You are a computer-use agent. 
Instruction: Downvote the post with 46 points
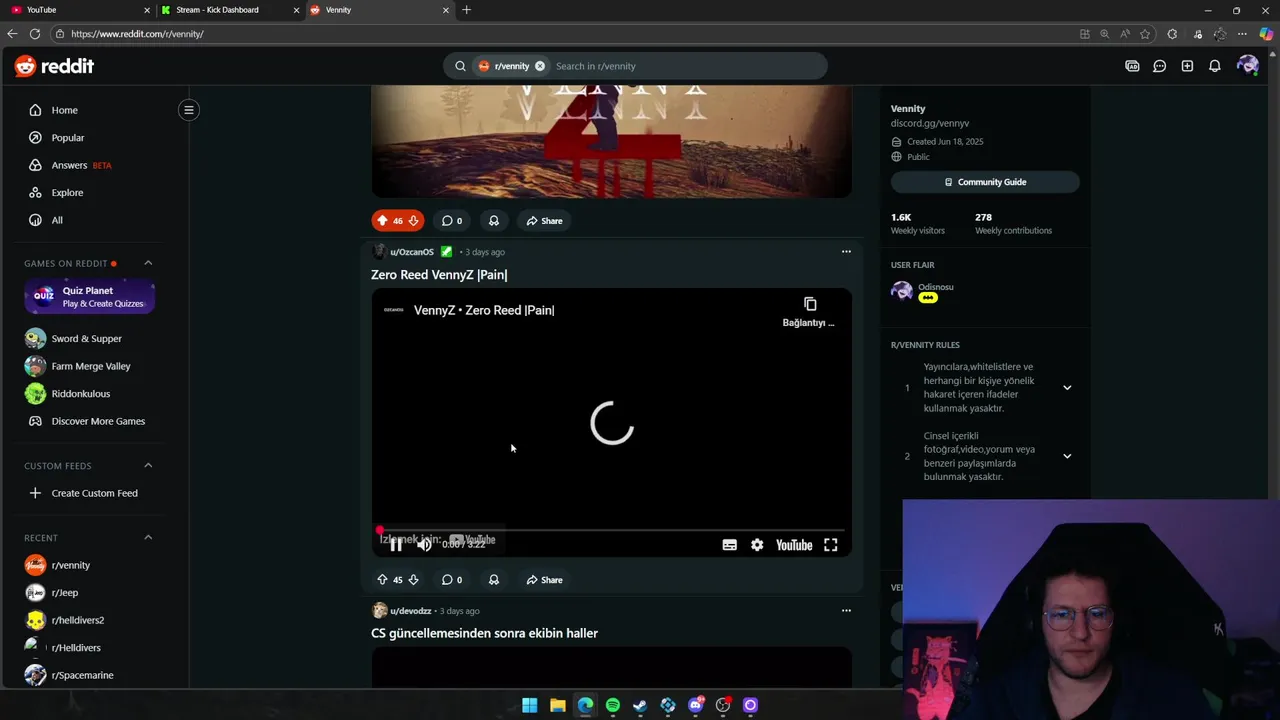tap(413, 221)
